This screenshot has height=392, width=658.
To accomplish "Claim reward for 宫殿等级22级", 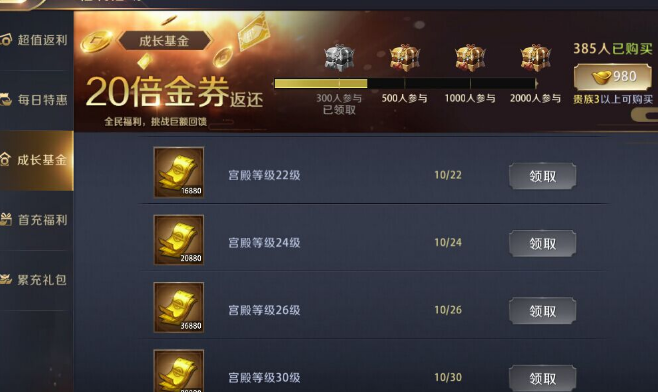I will click(x=542, y=176).
